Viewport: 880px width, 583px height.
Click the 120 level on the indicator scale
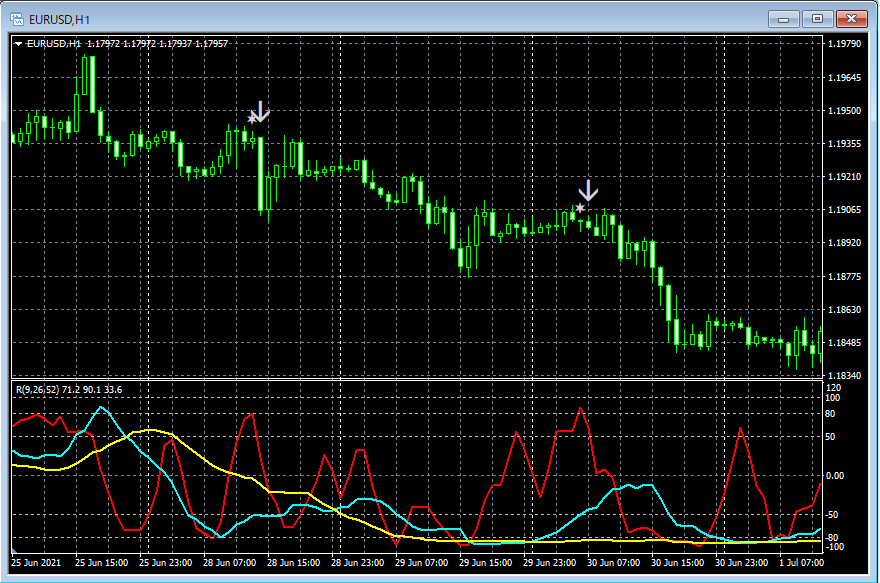coord(832,386)
